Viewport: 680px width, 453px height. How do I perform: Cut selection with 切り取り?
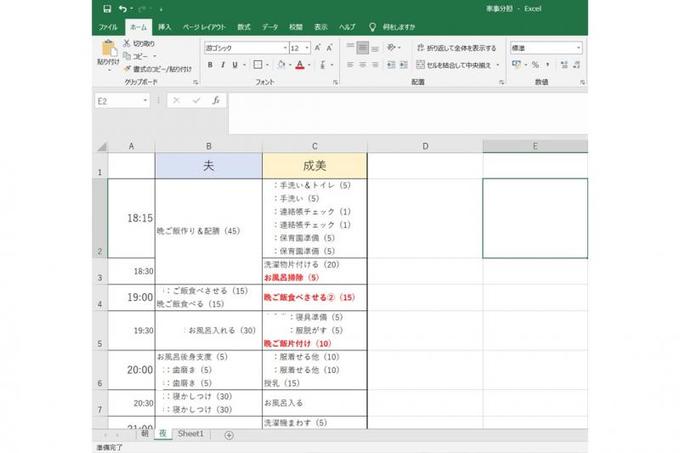click(139, 43)
